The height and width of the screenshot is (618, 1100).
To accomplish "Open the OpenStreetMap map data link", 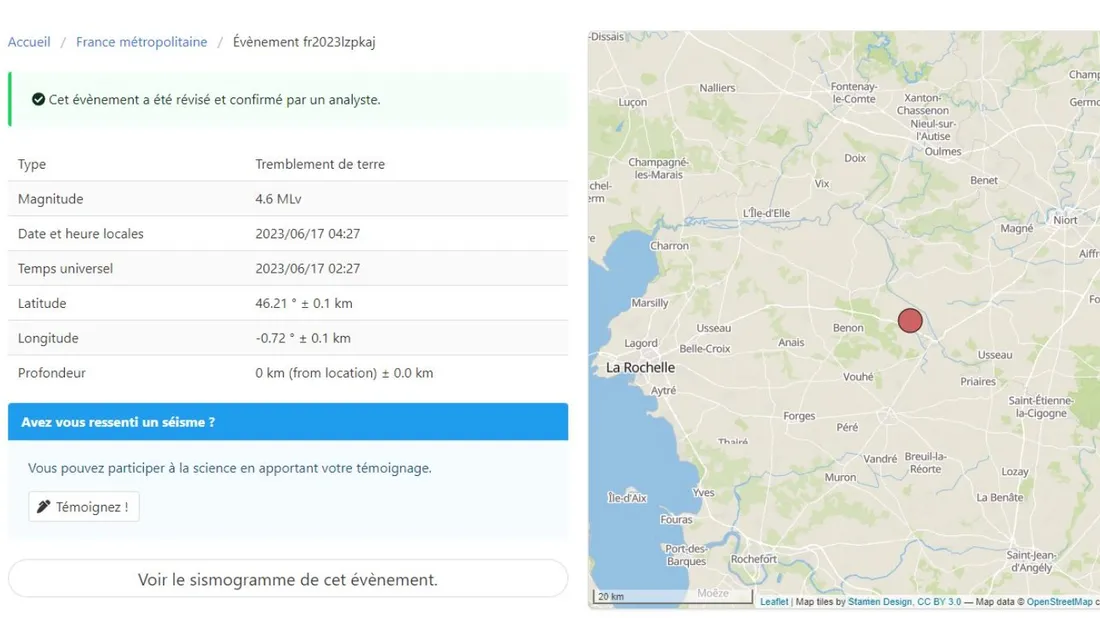I will click(x=1058, y=601).
